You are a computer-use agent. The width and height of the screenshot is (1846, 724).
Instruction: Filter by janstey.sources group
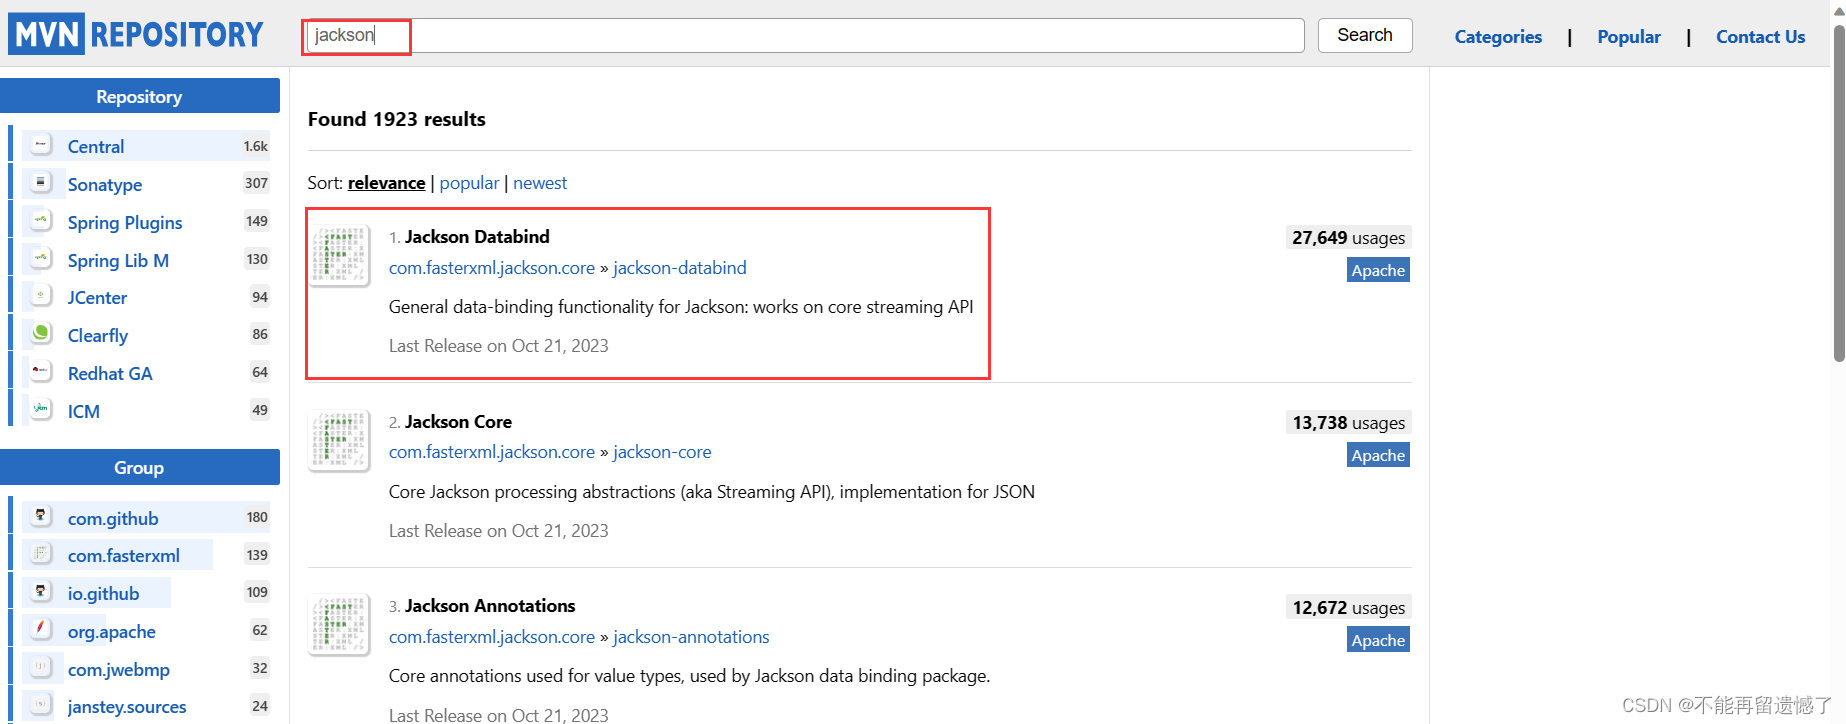coord(127,707)
